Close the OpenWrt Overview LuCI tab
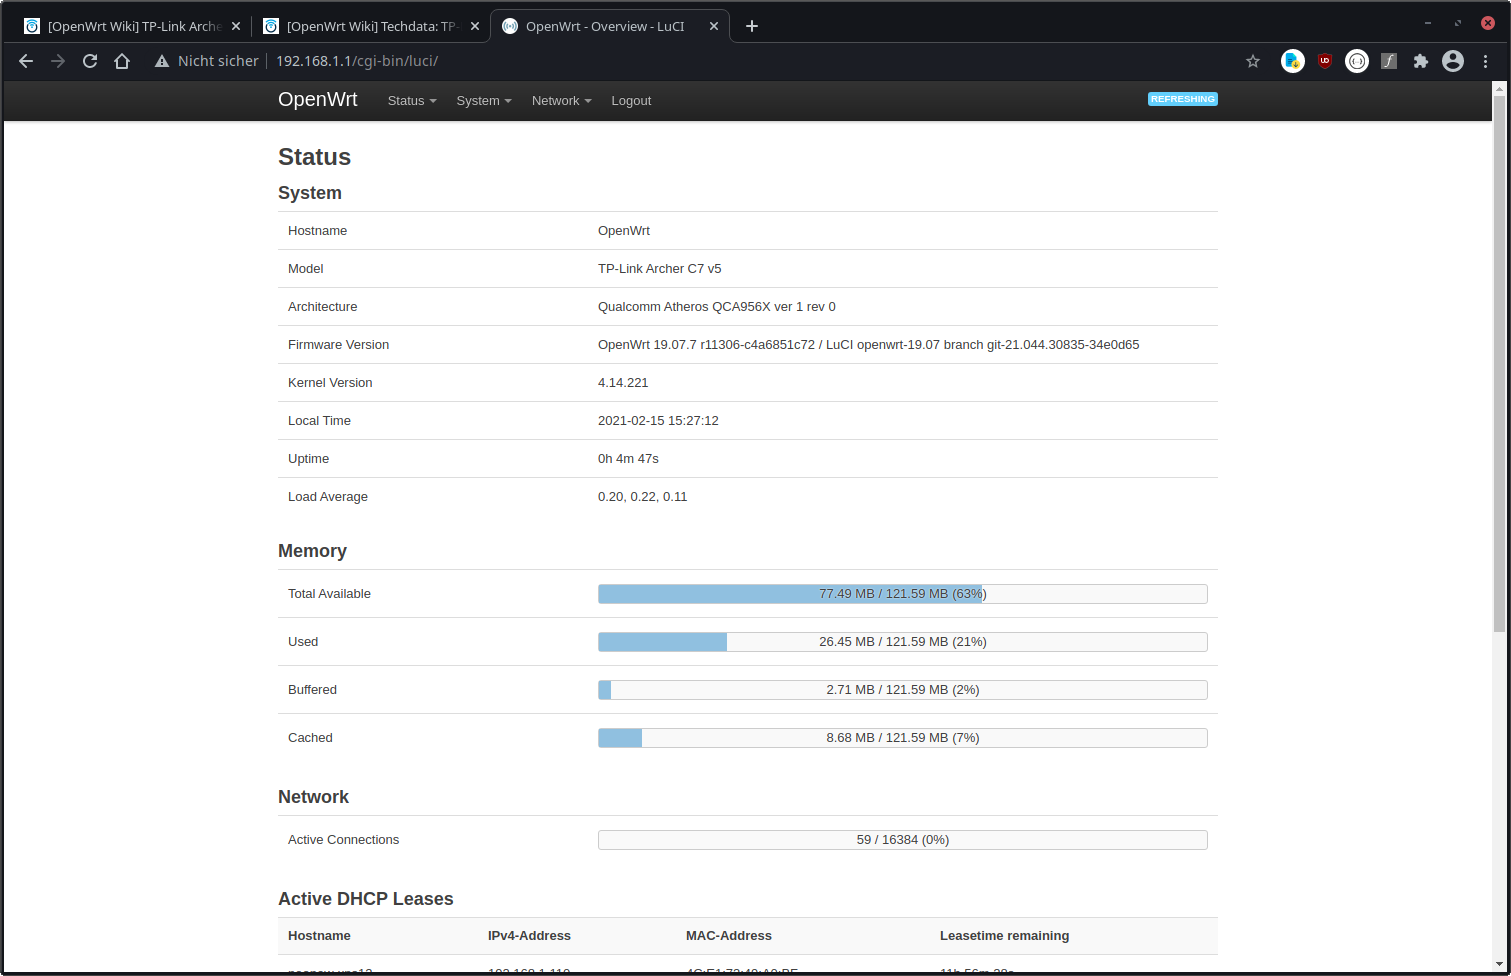The image size is (1511, 976). pyautogui.click(x=714, y=26)
